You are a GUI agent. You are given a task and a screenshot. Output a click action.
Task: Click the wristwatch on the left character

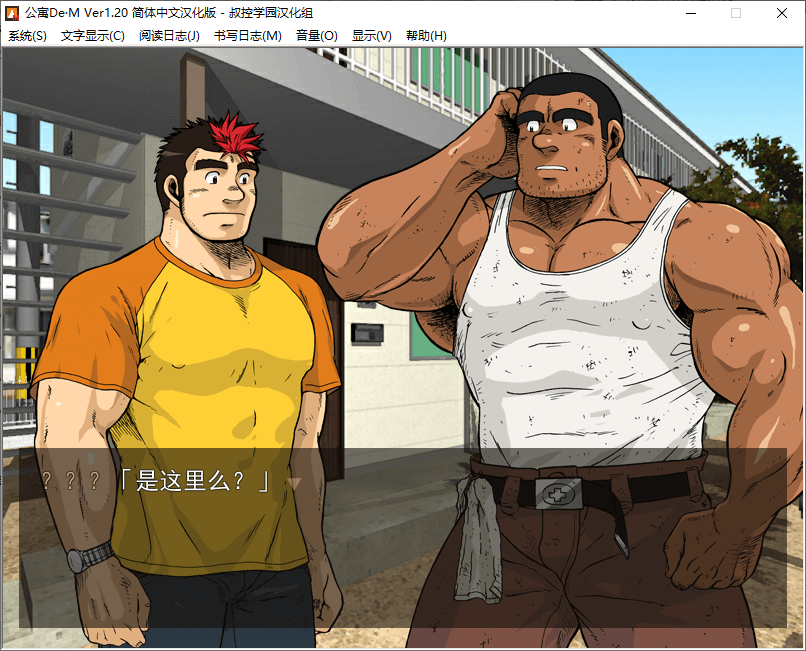click(90, 556)
